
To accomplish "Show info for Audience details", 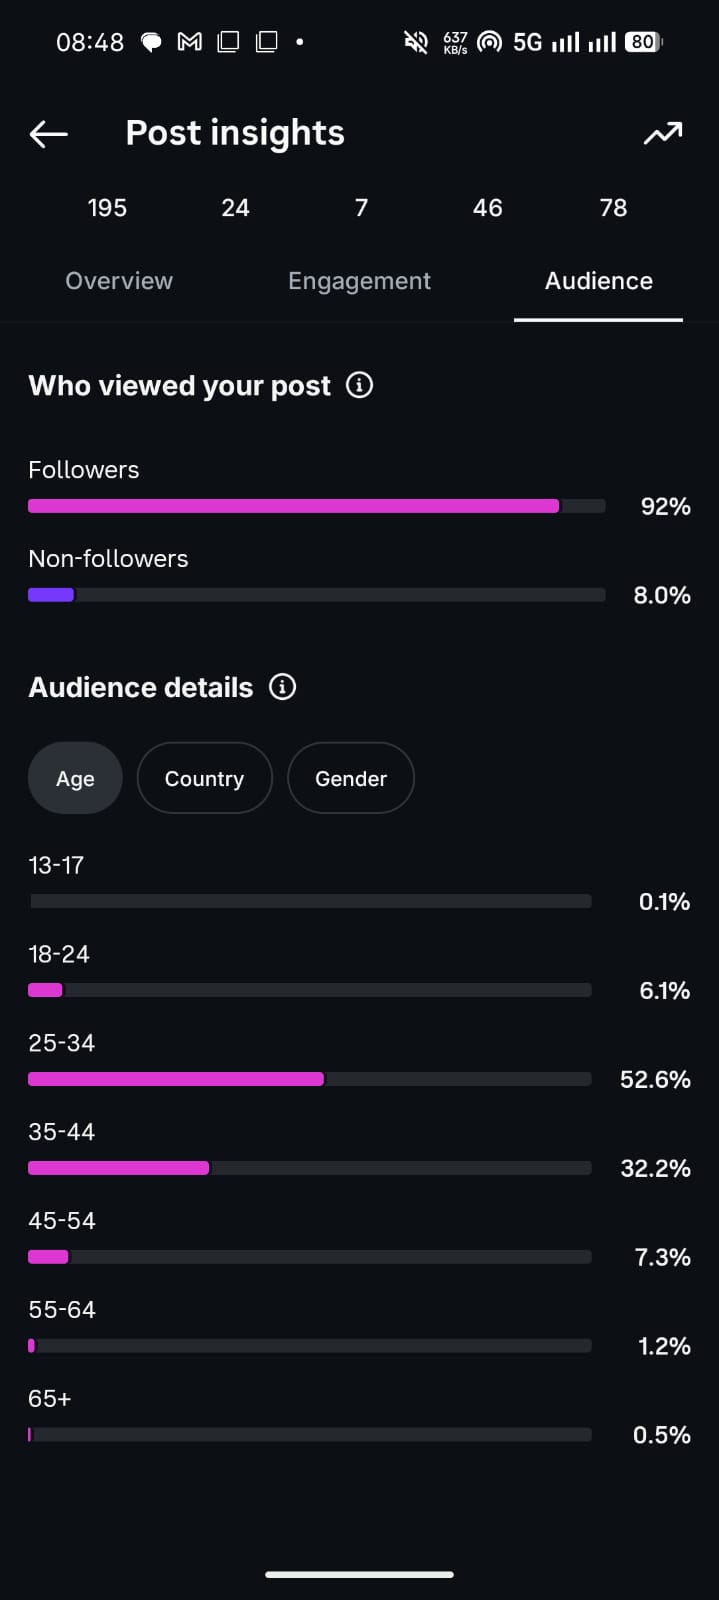I will click(x=283, y=687).
